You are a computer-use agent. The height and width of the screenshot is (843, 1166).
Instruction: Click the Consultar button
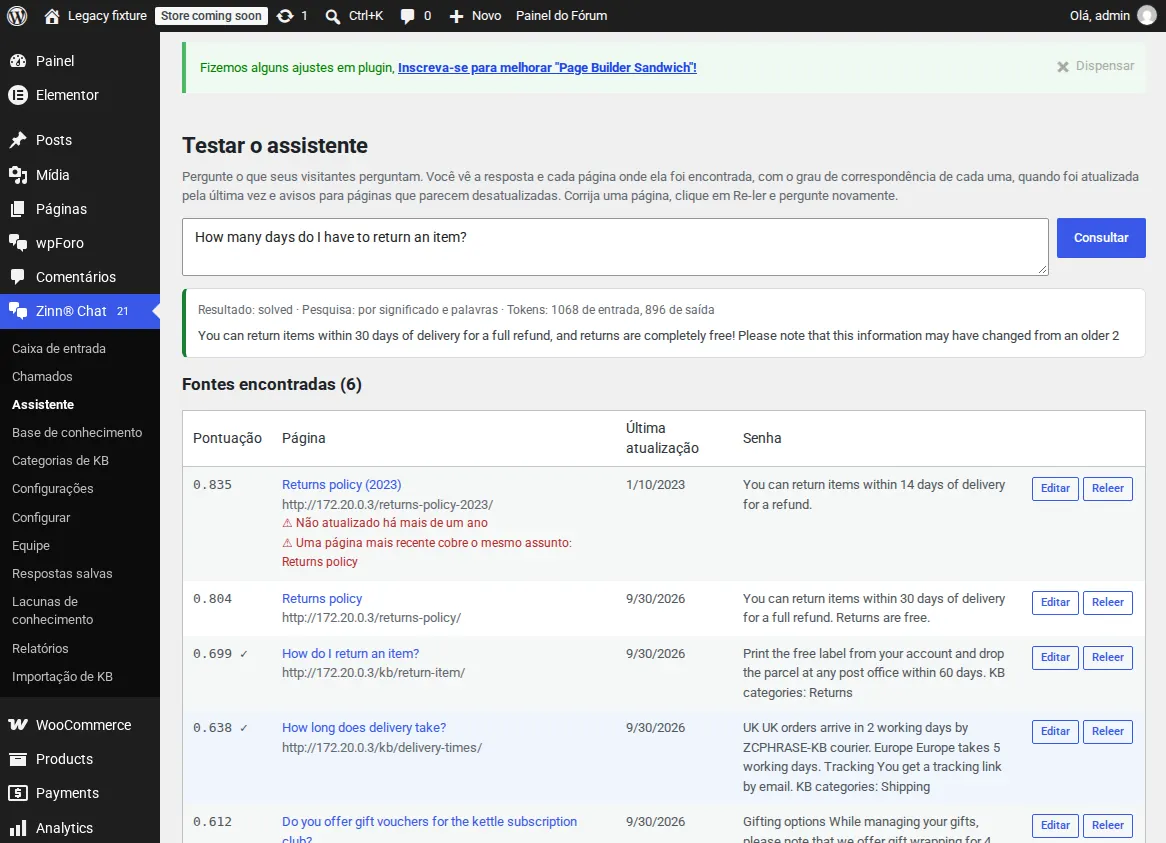coord(1101,238)
